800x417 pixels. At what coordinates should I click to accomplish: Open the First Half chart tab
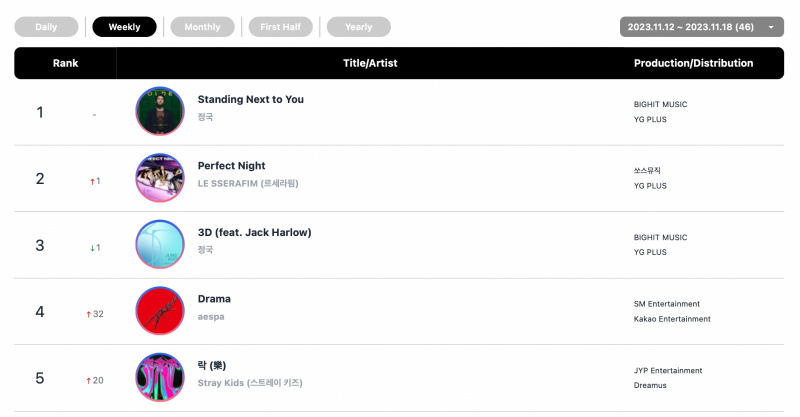pyautogui.click(x=281, y=27)
